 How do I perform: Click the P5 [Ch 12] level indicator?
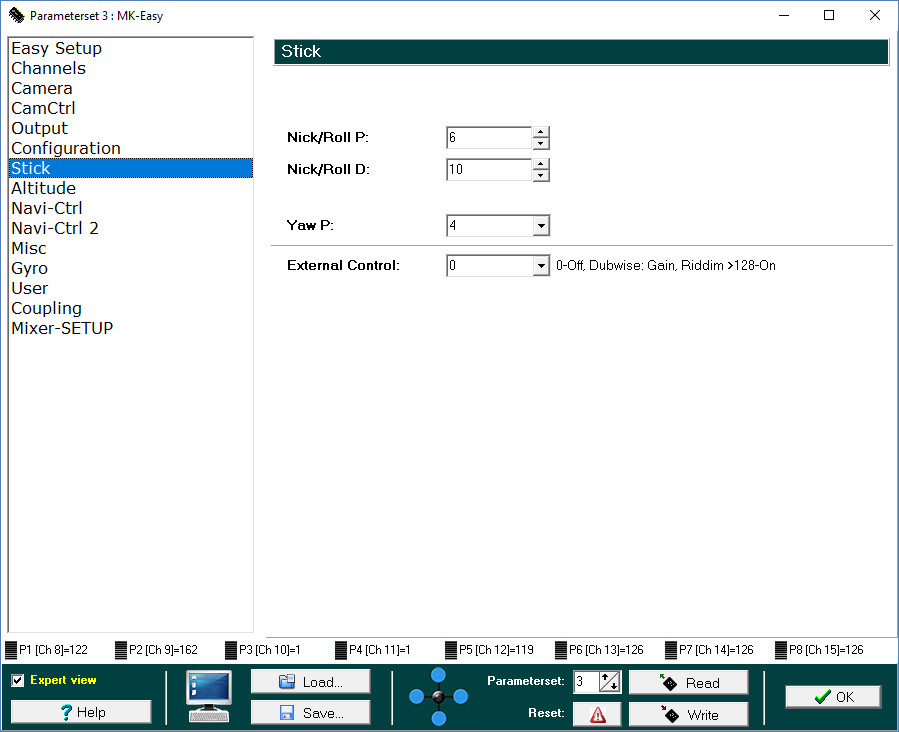(x=451, y=650)
